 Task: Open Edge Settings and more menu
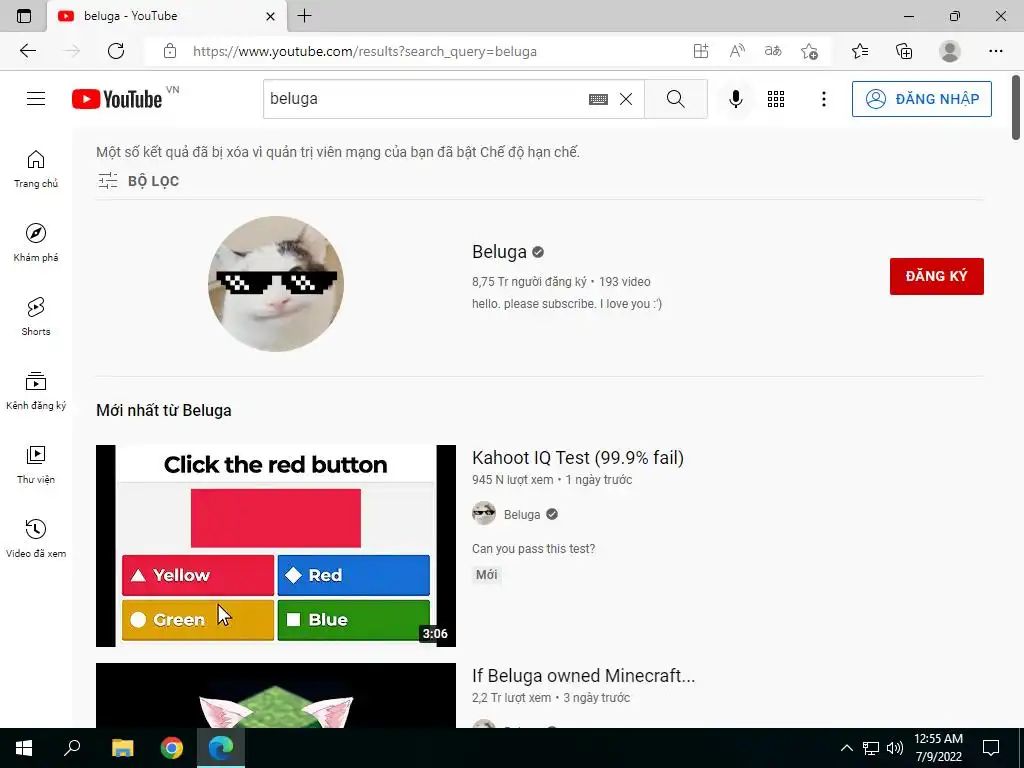[995, 51]
